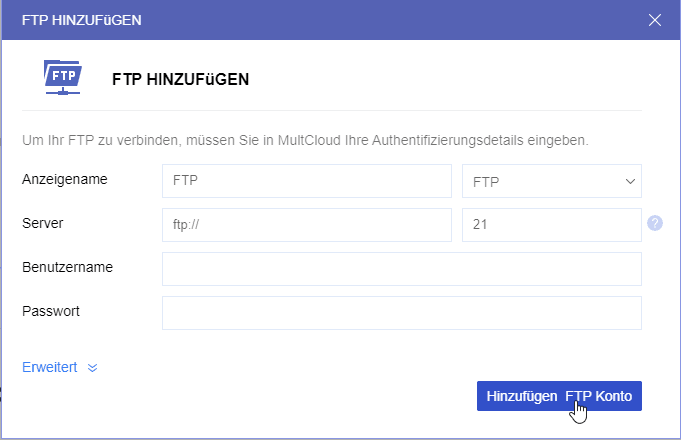Click into the Server ftp:// address field
This screenshot has width=681, height=440.
306,225
